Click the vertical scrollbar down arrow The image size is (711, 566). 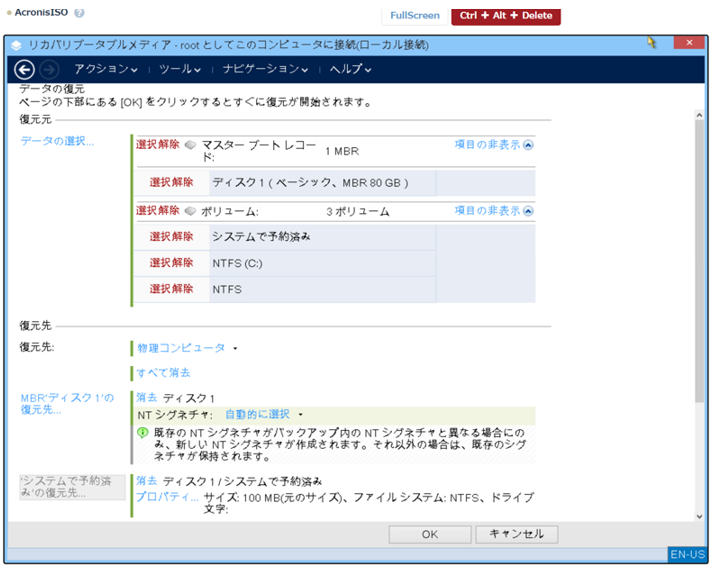point(699,516)
